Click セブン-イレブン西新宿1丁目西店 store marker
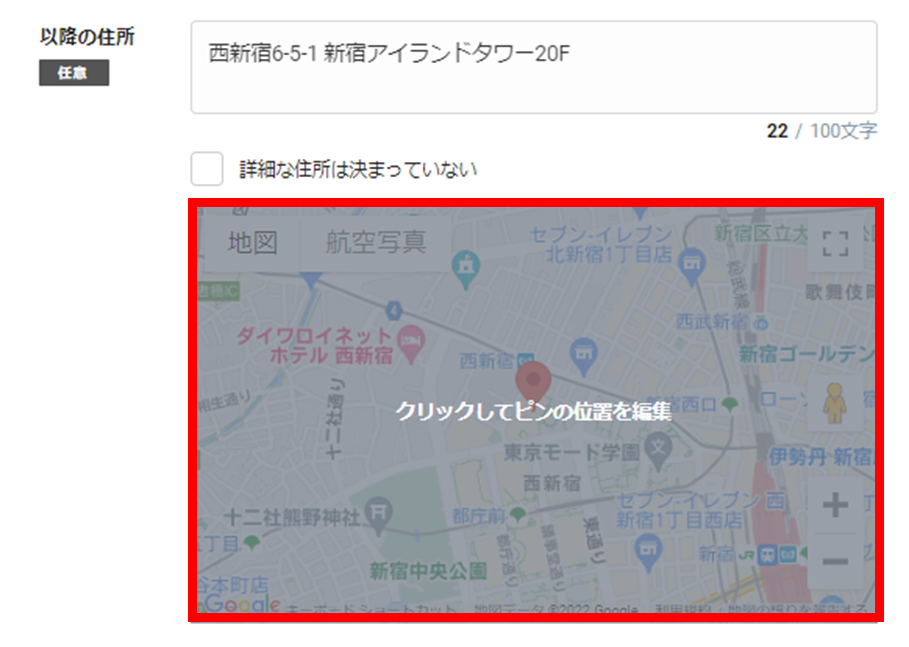This screenshot has width=909, height=647. (648, 553)
